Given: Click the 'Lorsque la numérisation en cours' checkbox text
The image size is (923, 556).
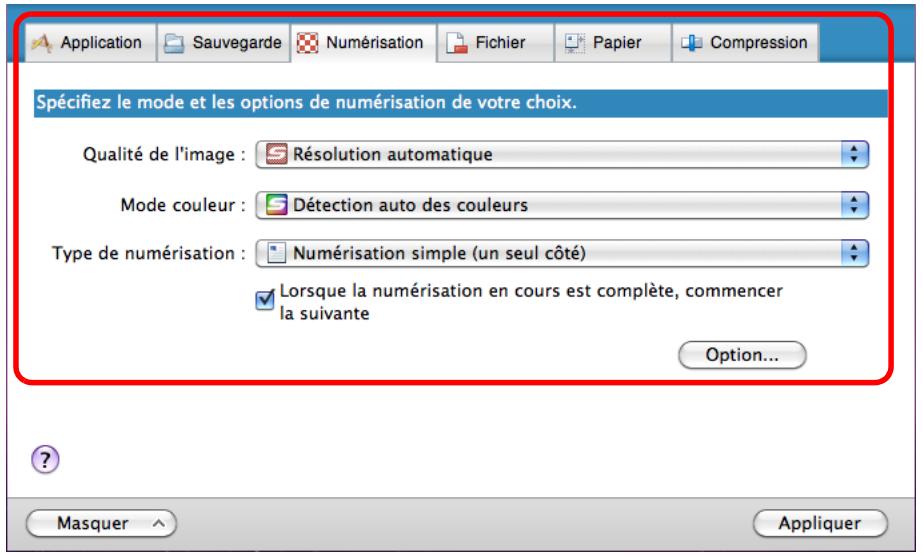Looking at the screenshot, I should (x=531, y=302).
